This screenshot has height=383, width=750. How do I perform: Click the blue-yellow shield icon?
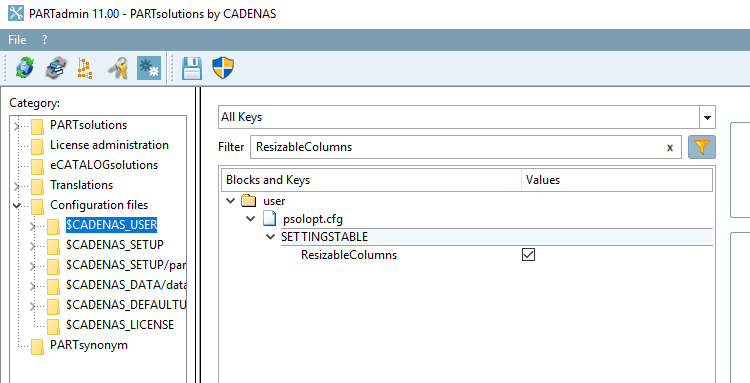pyautogui.click(x=223, y=68)
